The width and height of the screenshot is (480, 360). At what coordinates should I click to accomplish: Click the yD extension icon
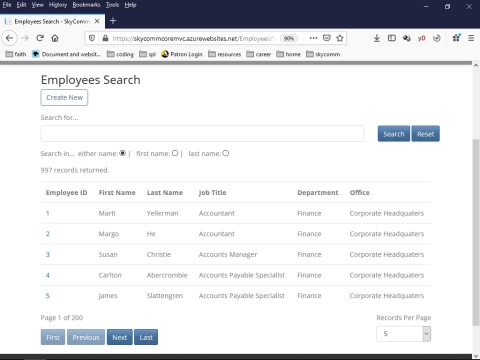point(422,38)
